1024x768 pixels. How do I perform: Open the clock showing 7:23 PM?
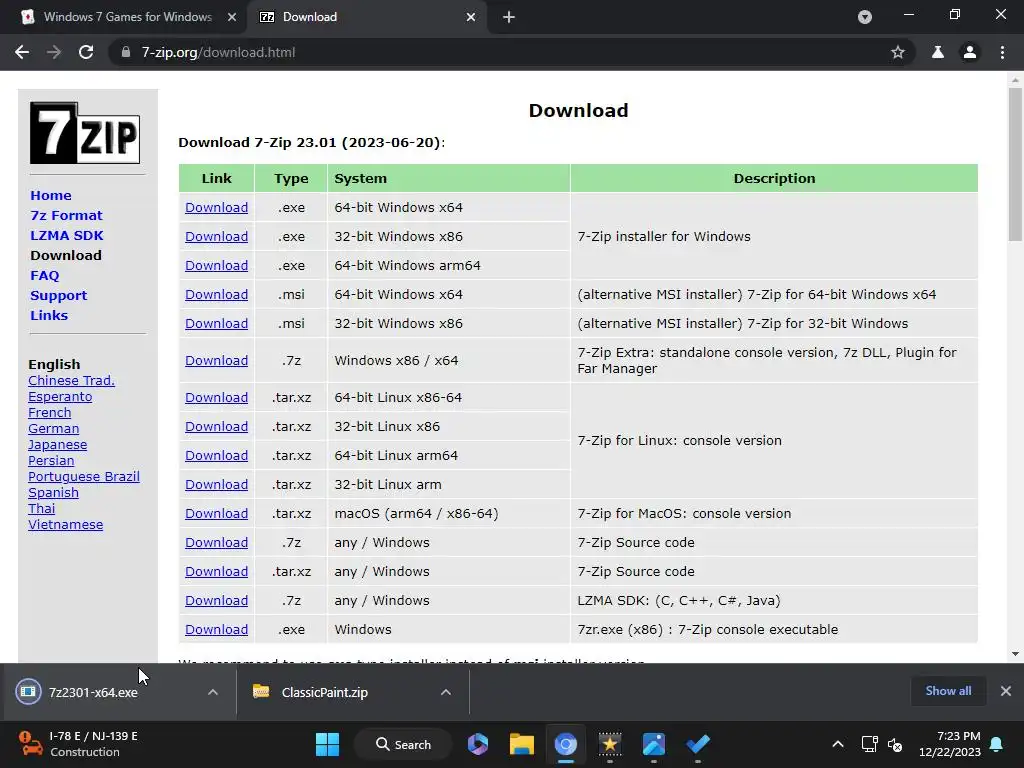950,744
